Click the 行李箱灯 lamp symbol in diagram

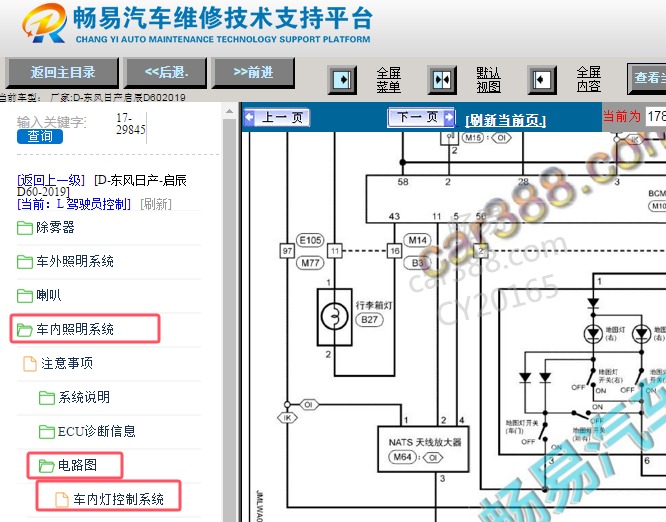(x=335, y=317)
